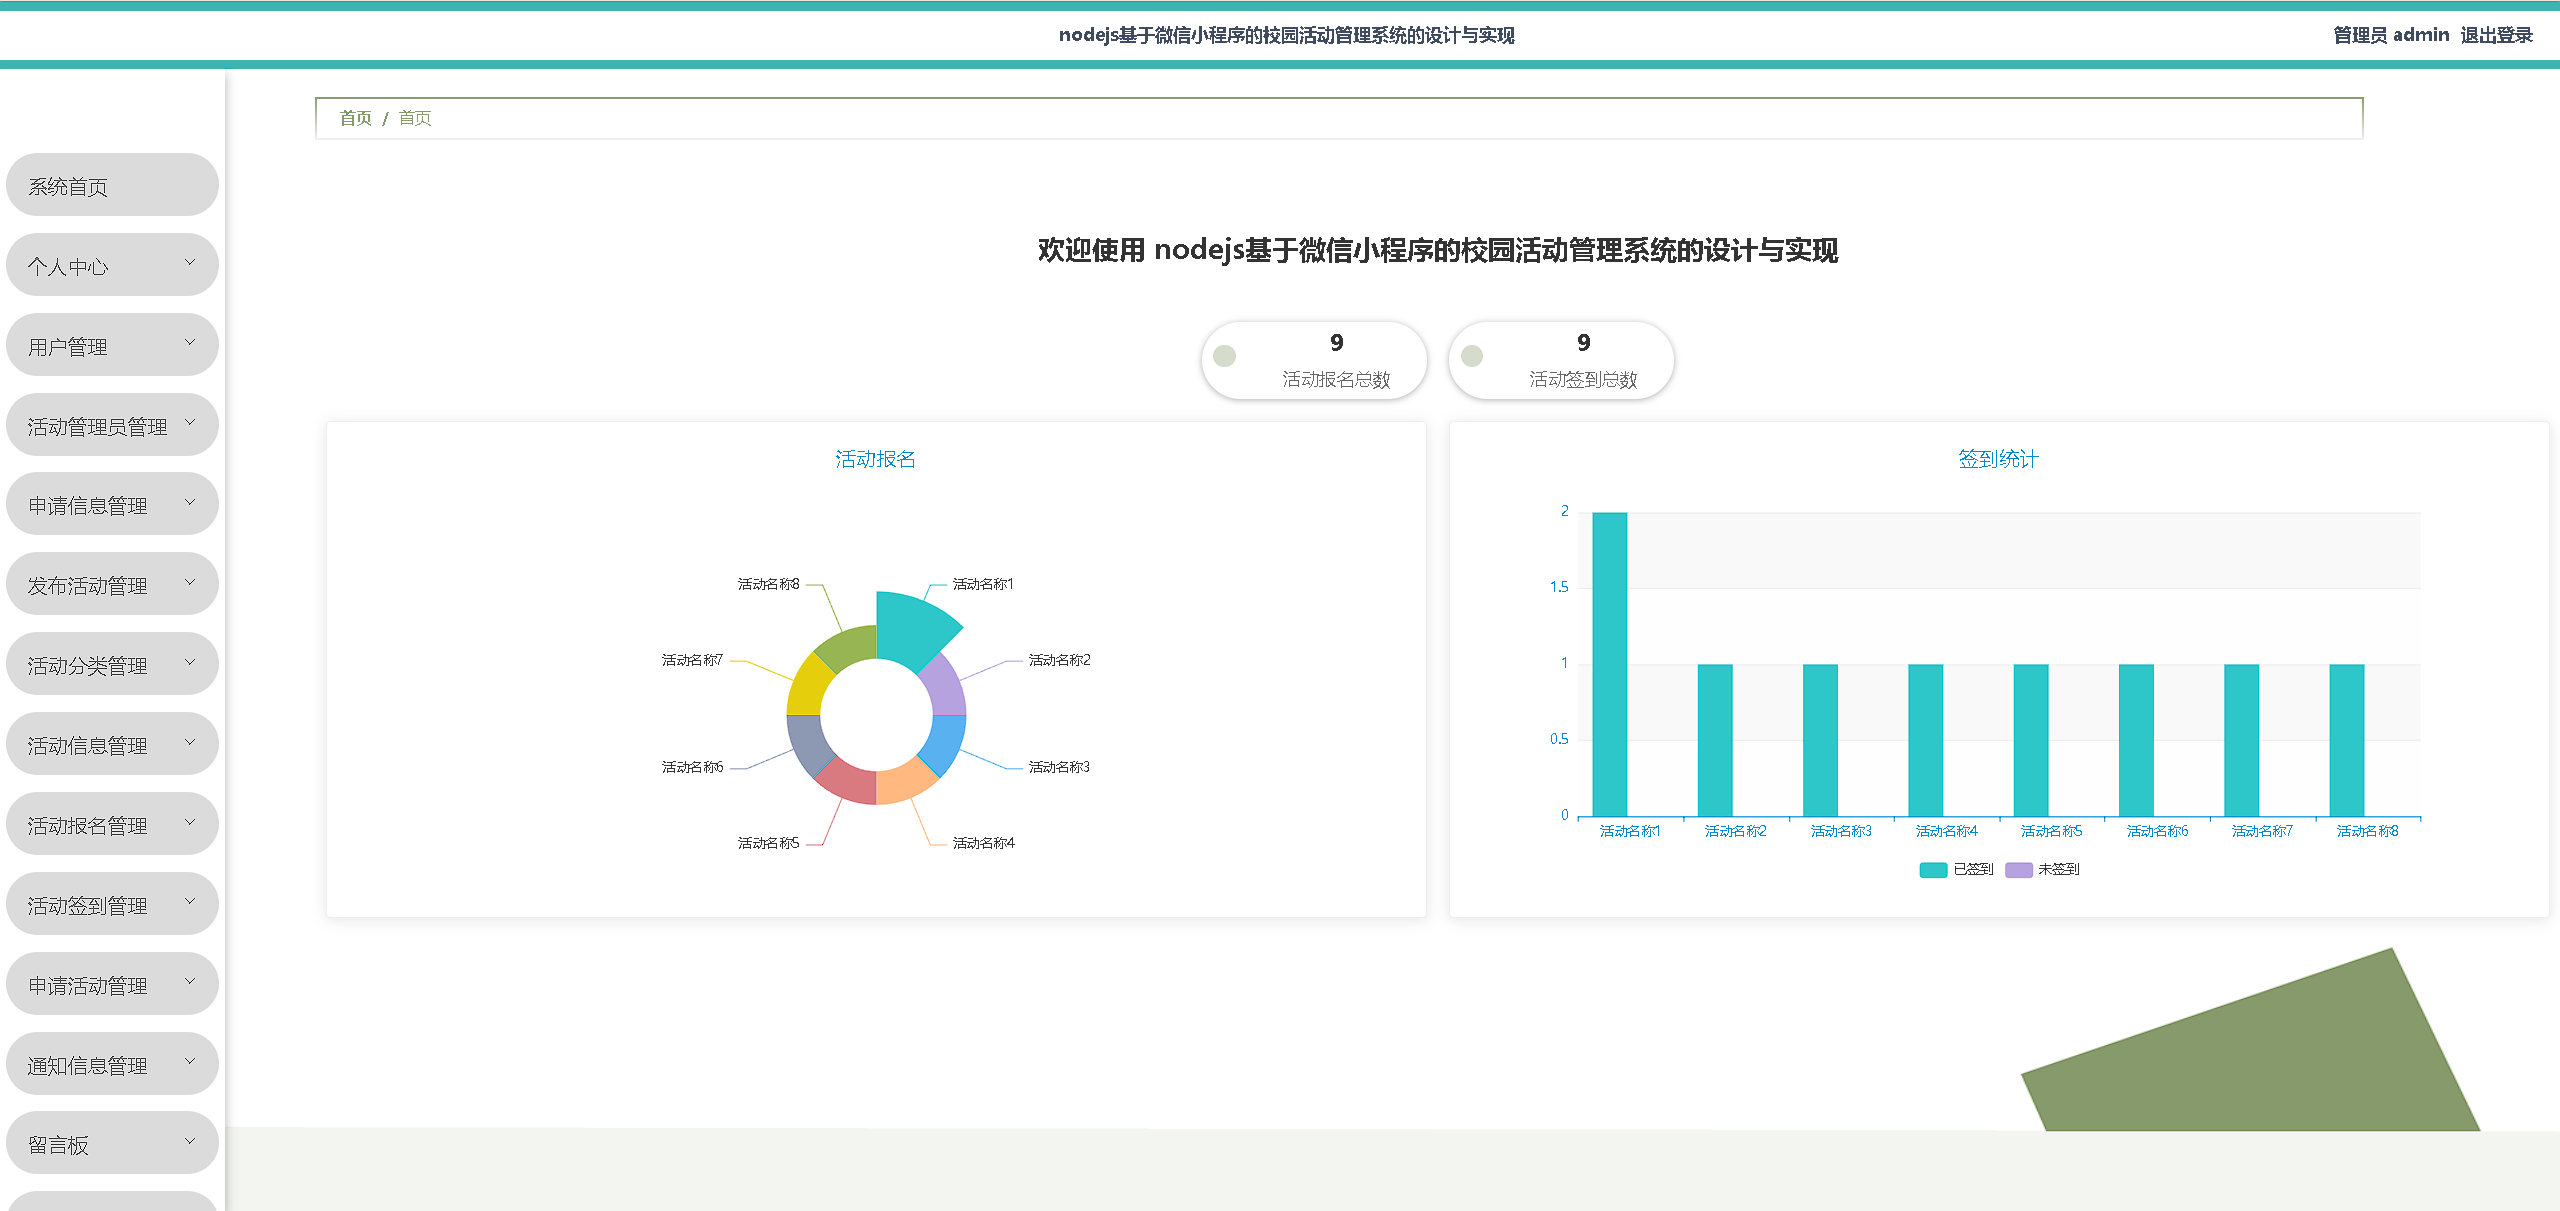Click the circle icon beside 活动签到总数
2560x1211 pixels.
click(1471, 356)
